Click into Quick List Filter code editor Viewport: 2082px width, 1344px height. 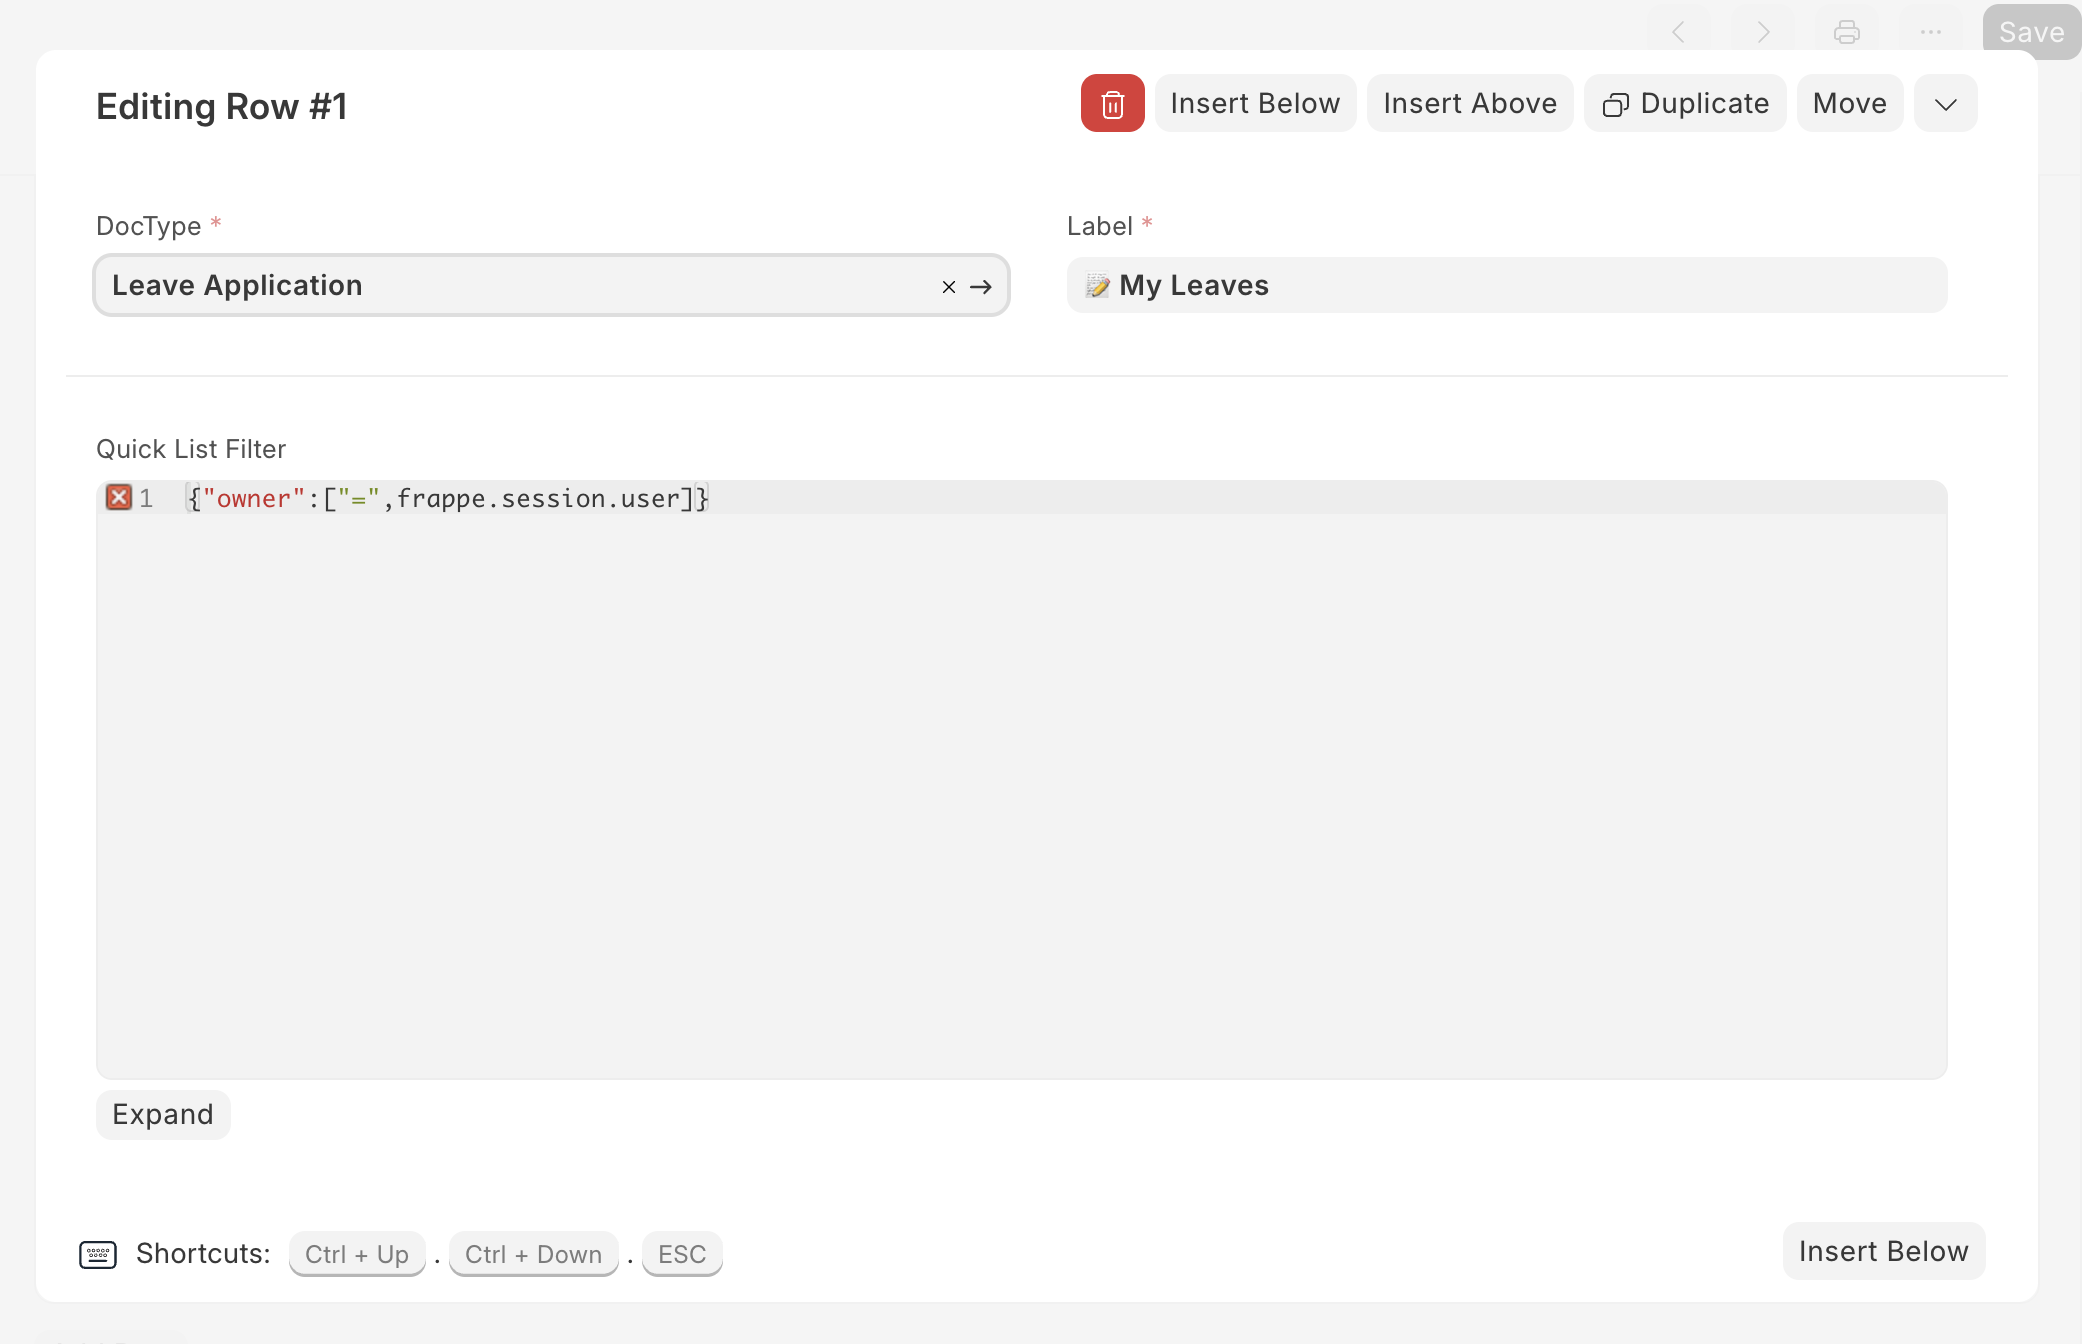[1021, 779]
